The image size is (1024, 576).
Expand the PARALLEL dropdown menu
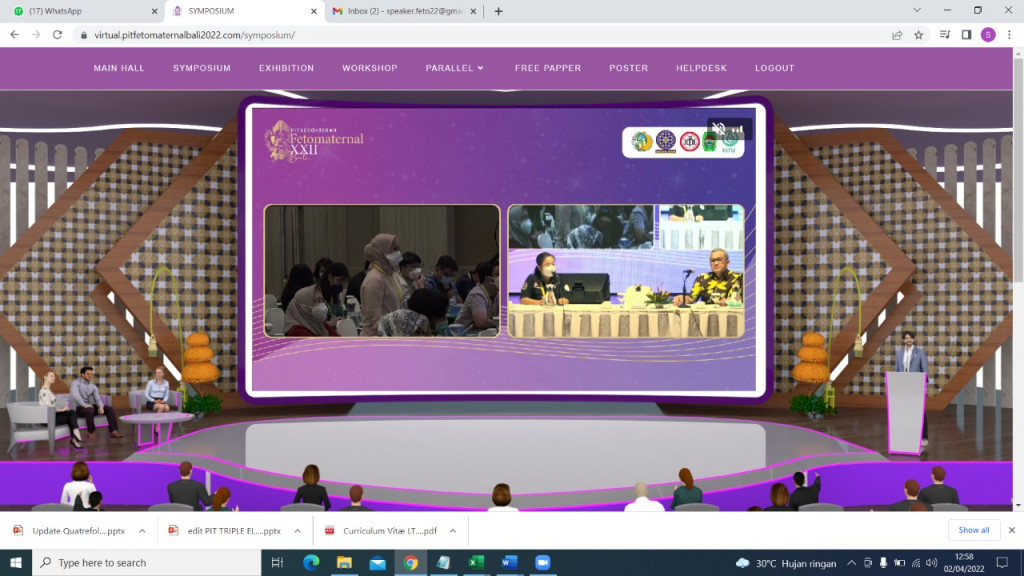point(454,68)
